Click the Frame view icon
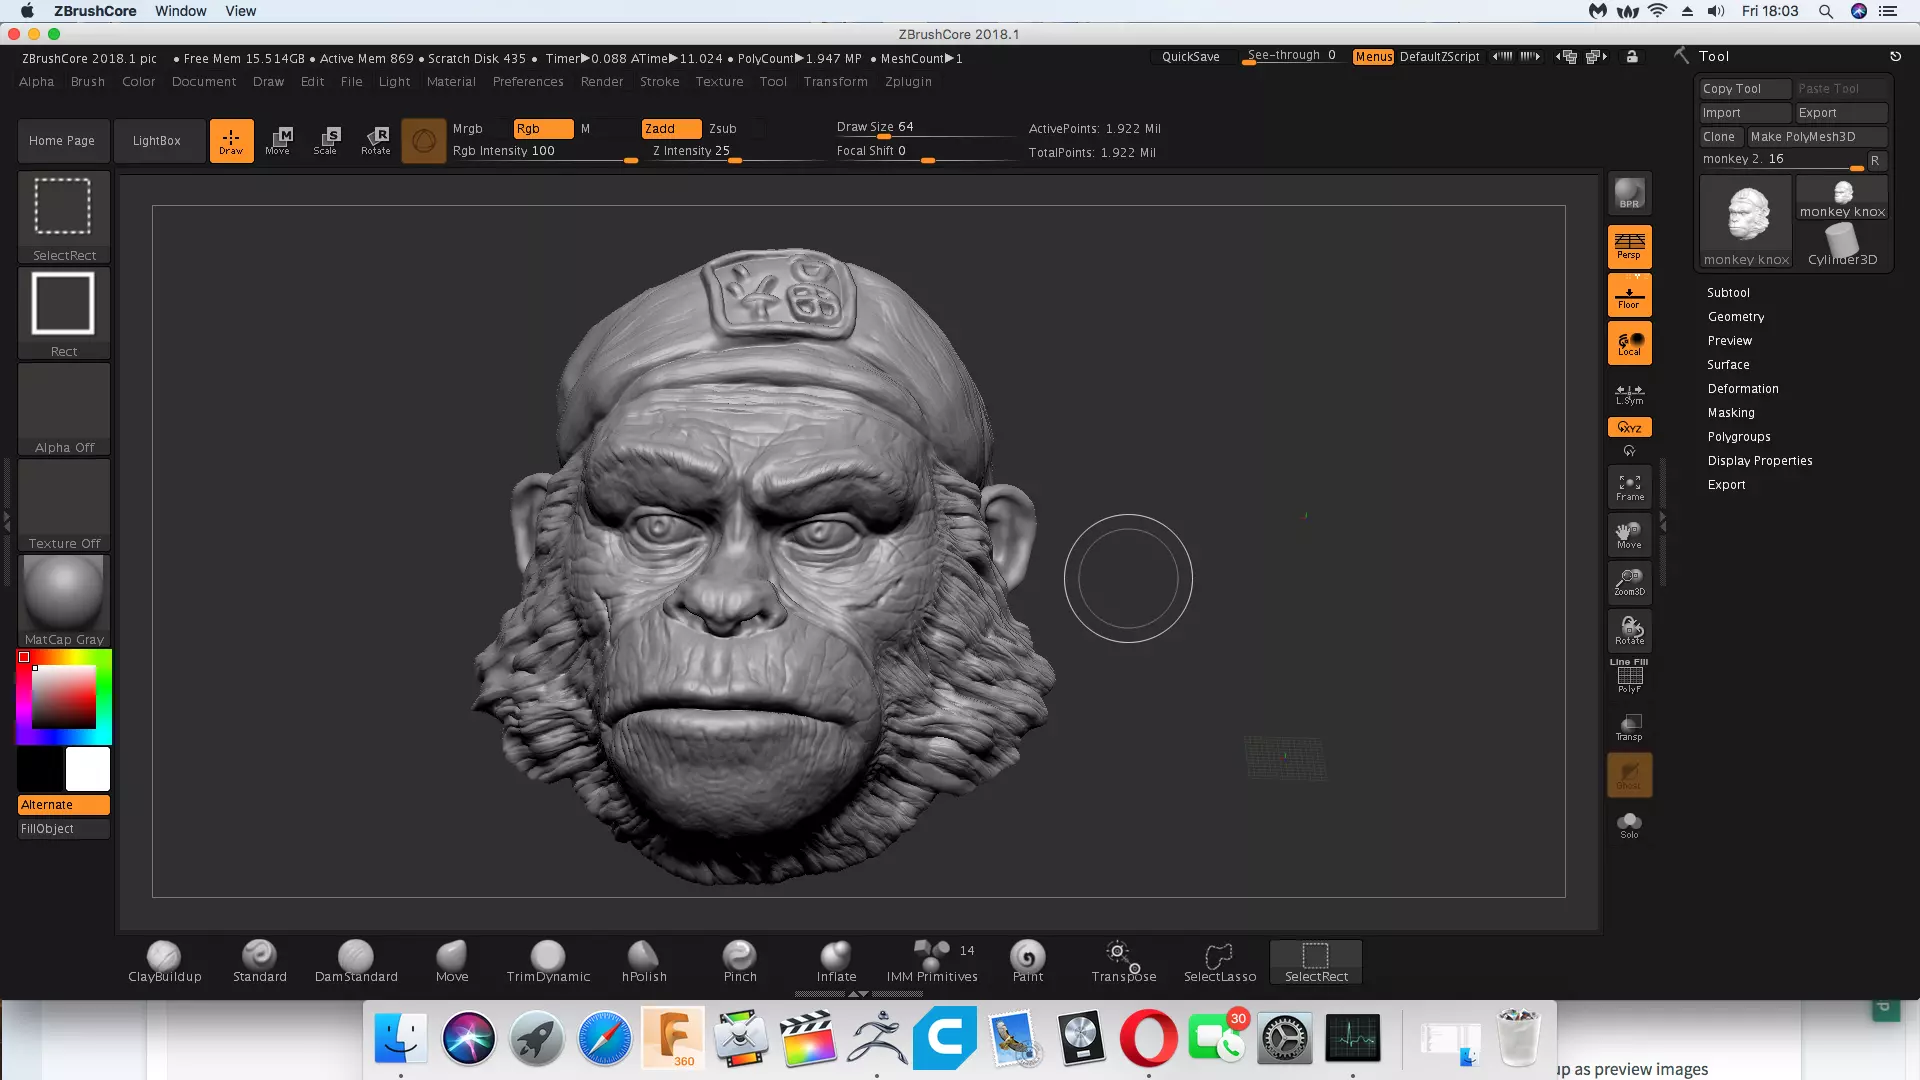The height and width of the screenshot is (1080, 1920). pos(1629,487)
